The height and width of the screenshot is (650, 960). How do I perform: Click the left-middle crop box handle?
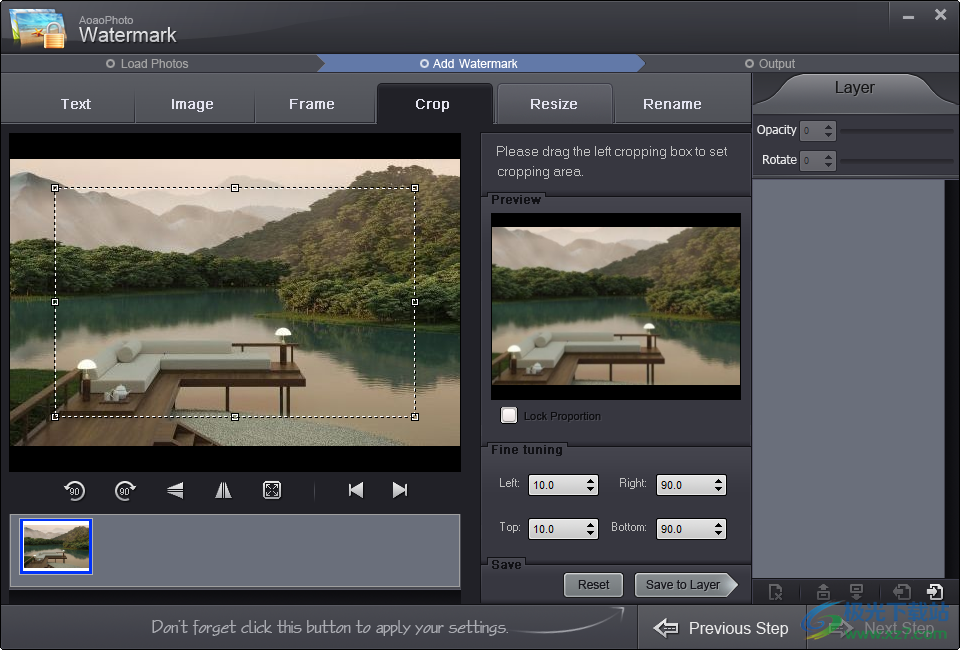pos(55,302)
